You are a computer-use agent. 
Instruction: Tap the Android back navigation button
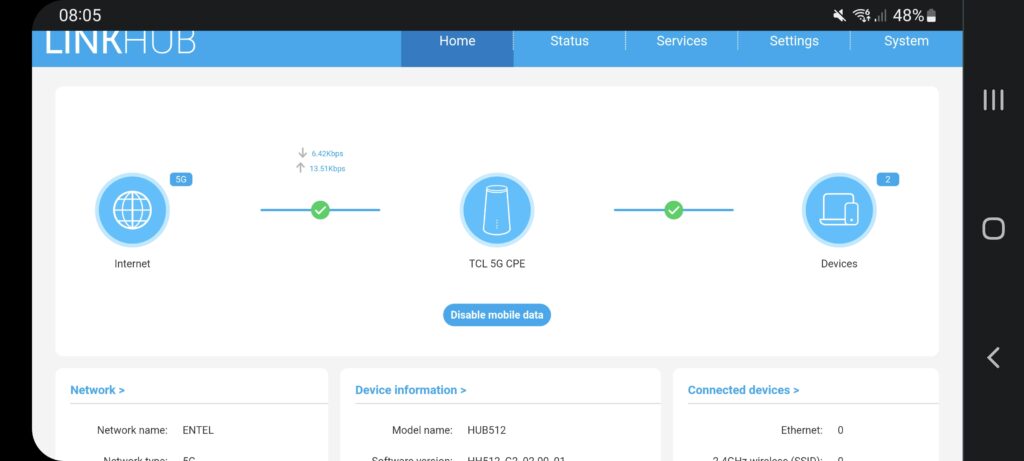tap(993, 357)
